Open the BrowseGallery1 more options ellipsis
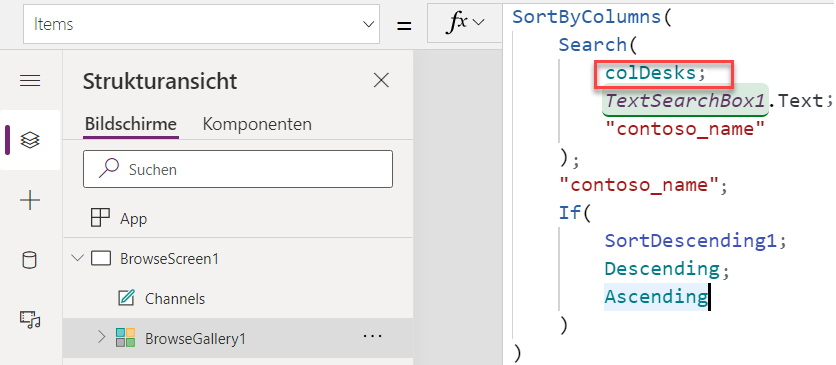 pos(372,336)
